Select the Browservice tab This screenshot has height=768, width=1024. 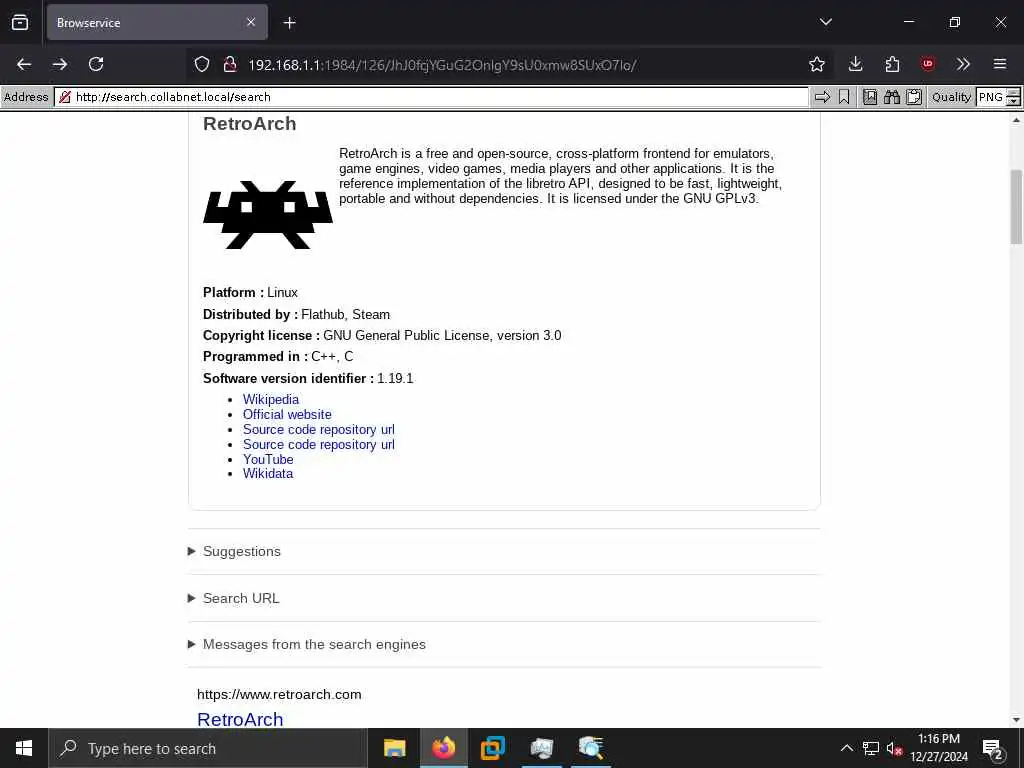[x=157, y=22]
